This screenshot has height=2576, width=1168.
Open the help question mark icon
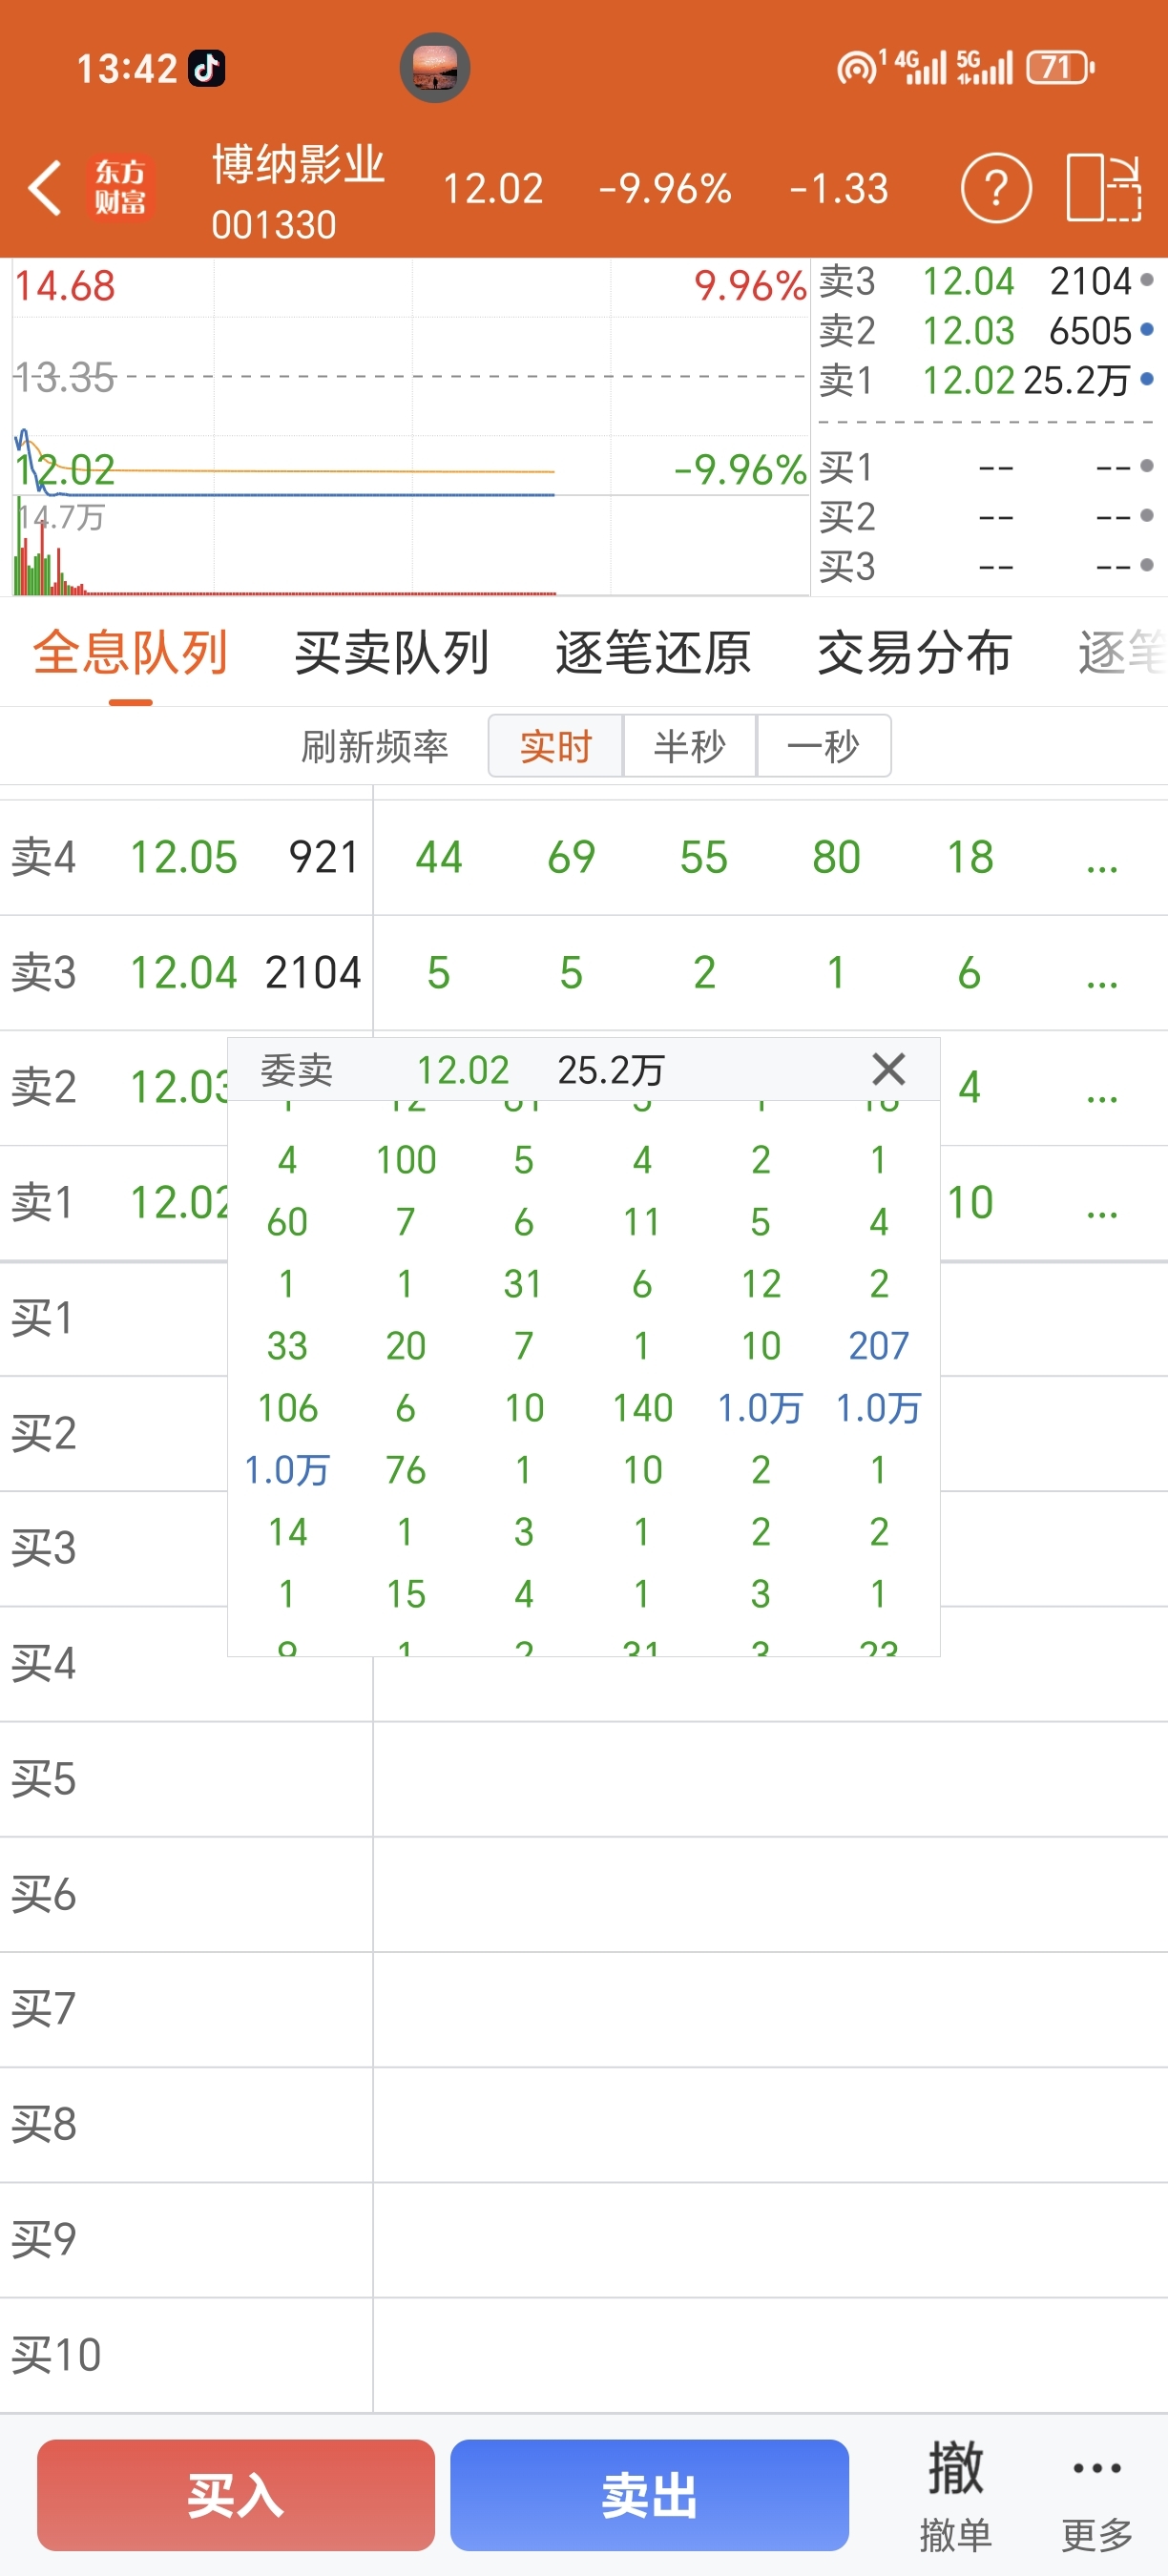pos(995,188)
